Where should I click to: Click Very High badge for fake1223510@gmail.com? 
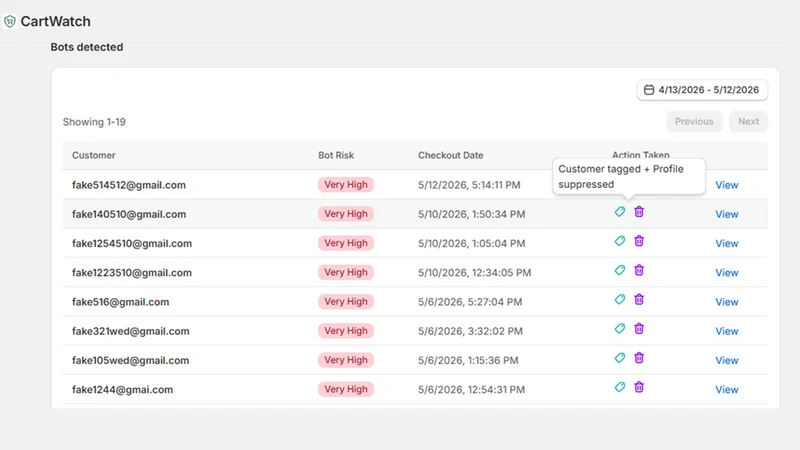click(x=346, y=272)
